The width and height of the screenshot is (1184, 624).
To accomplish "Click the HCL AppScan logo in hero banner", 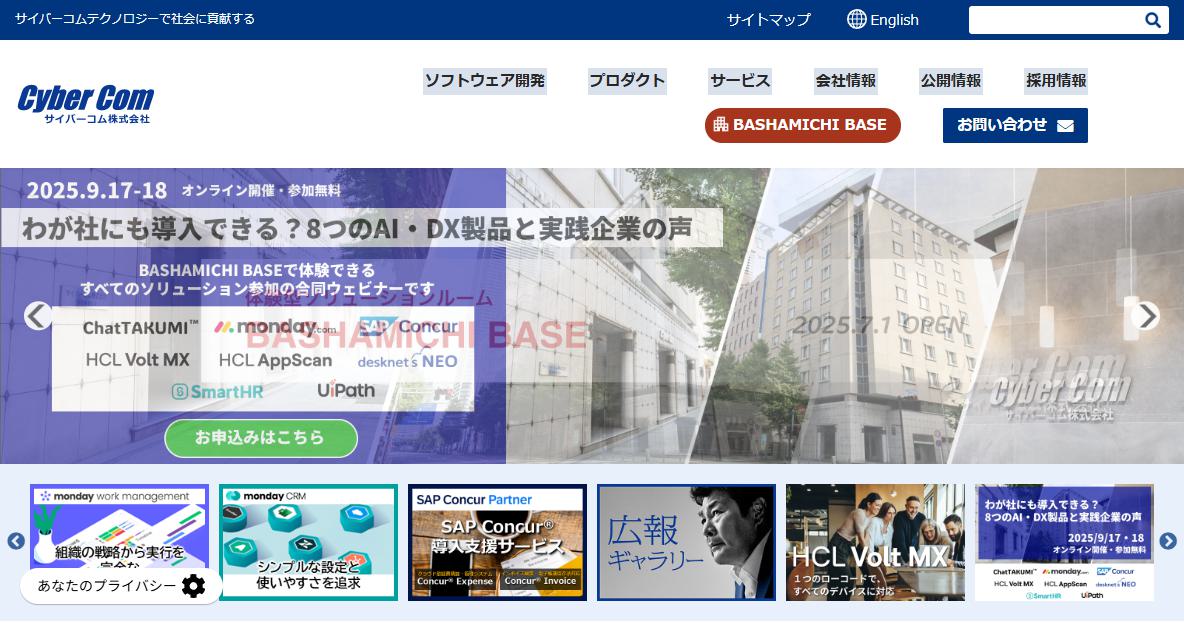I will [275, 360].
